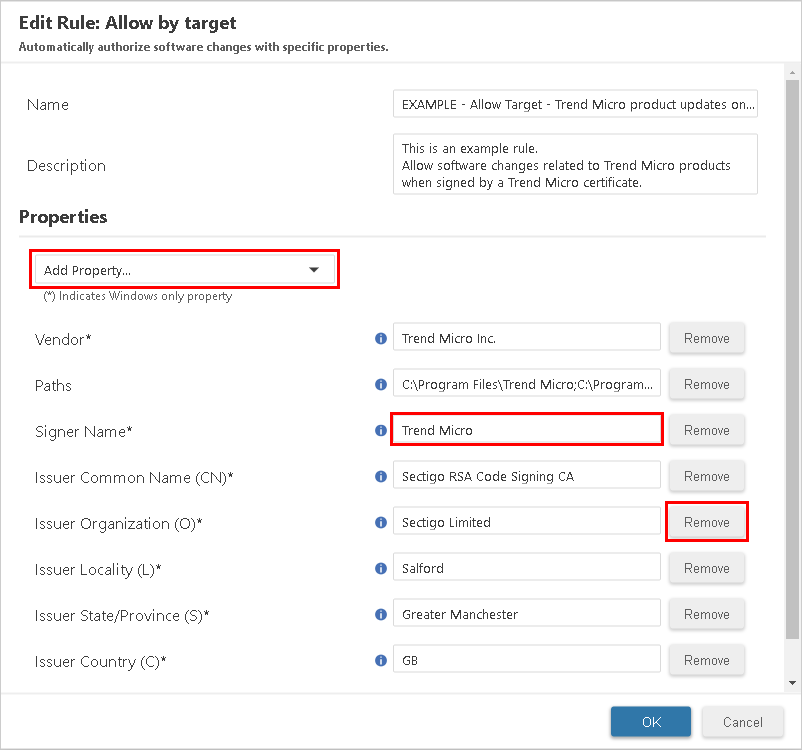Remove the Issuer Locality property
The image size is (802, 750).
coord(706,568)
